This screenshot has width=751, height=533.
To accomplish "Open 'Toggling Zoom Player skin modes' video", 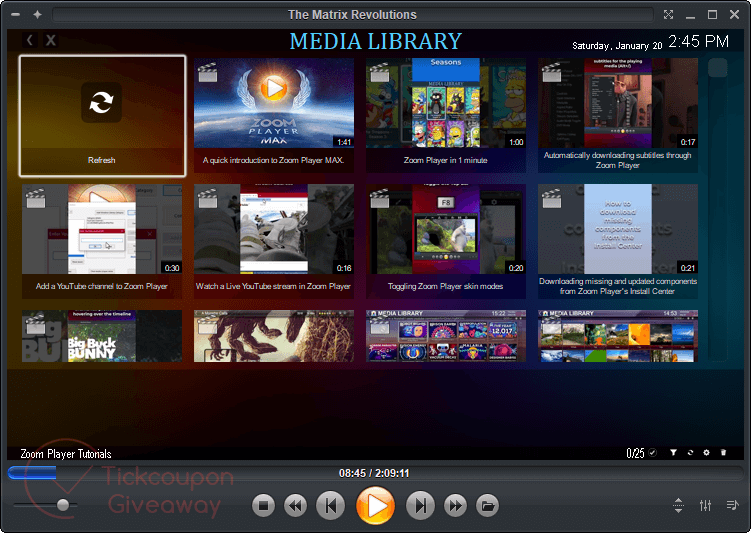I will tap(445, 241).
